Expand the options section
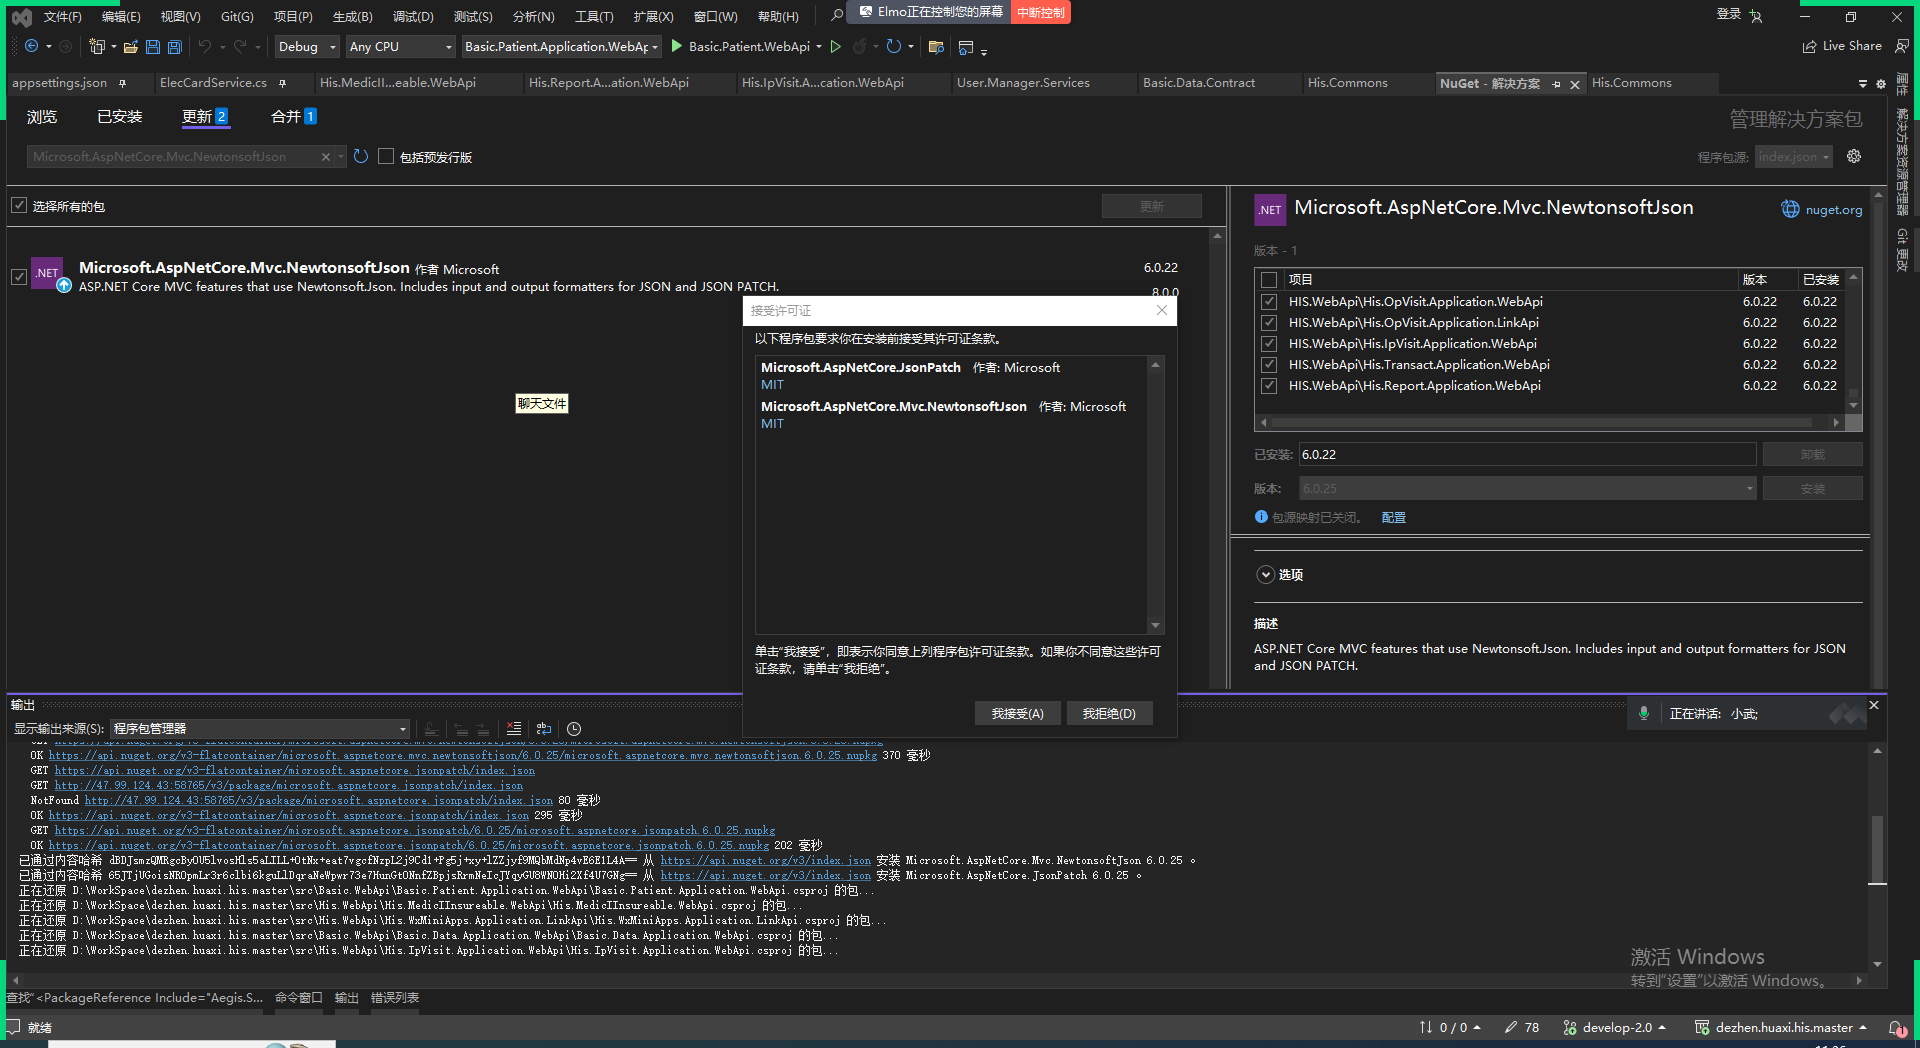Viewport: 1920px width, 1048px height. (x=1266, y=574)
